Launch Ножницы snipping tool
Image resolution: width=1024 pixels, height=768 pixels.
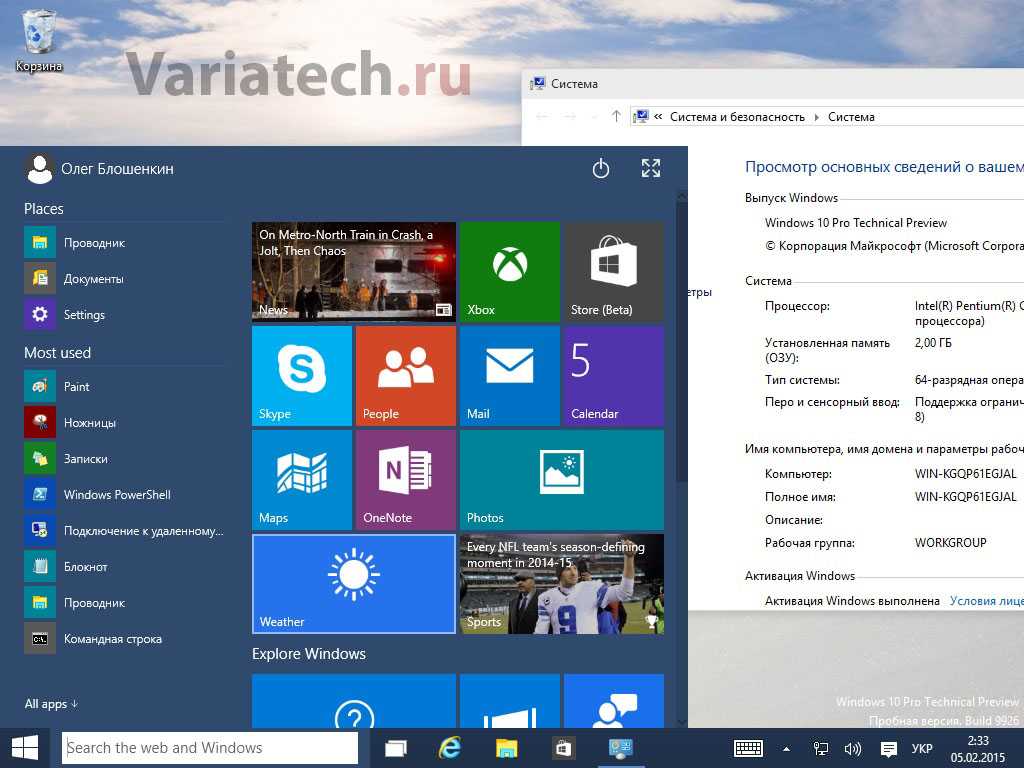(124, 422)
